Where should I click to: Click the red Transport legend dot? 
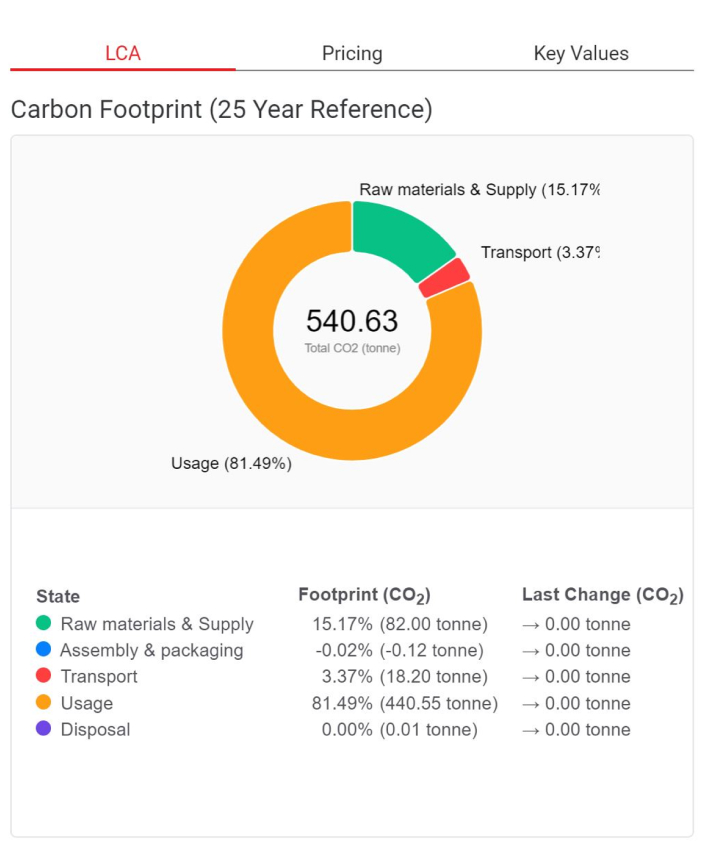(x=43, y=676)
